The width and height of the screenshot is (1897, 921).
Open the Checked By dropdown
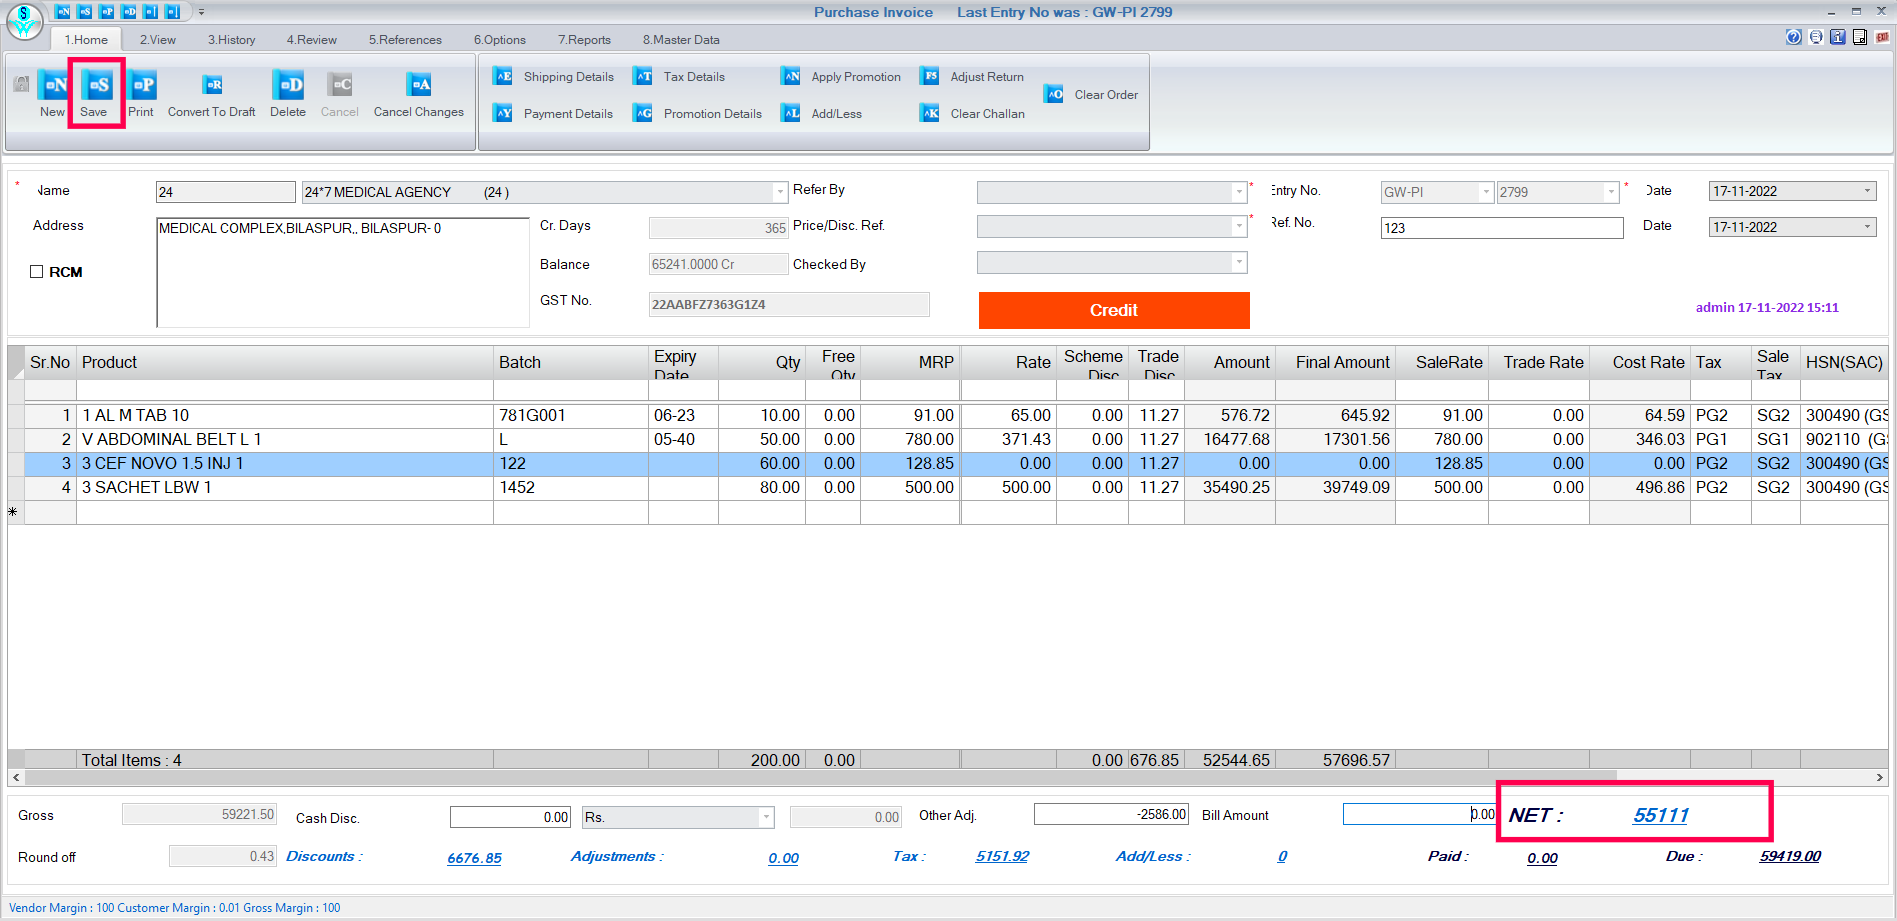1239,263
